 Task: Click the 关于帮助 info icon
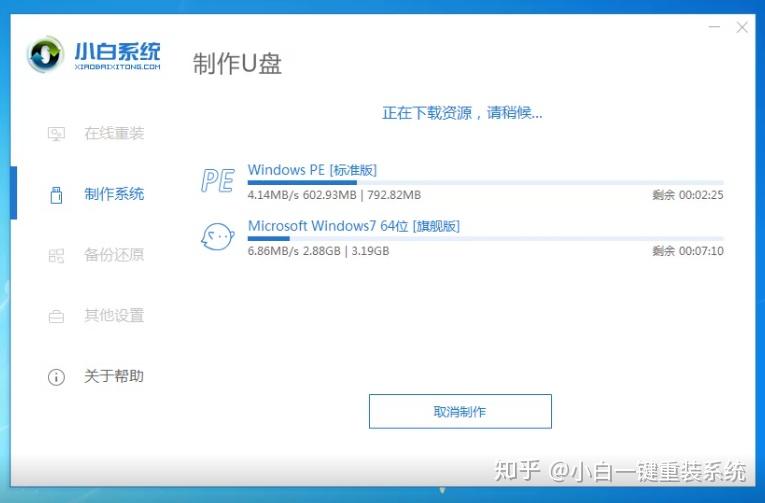point(56,377)
